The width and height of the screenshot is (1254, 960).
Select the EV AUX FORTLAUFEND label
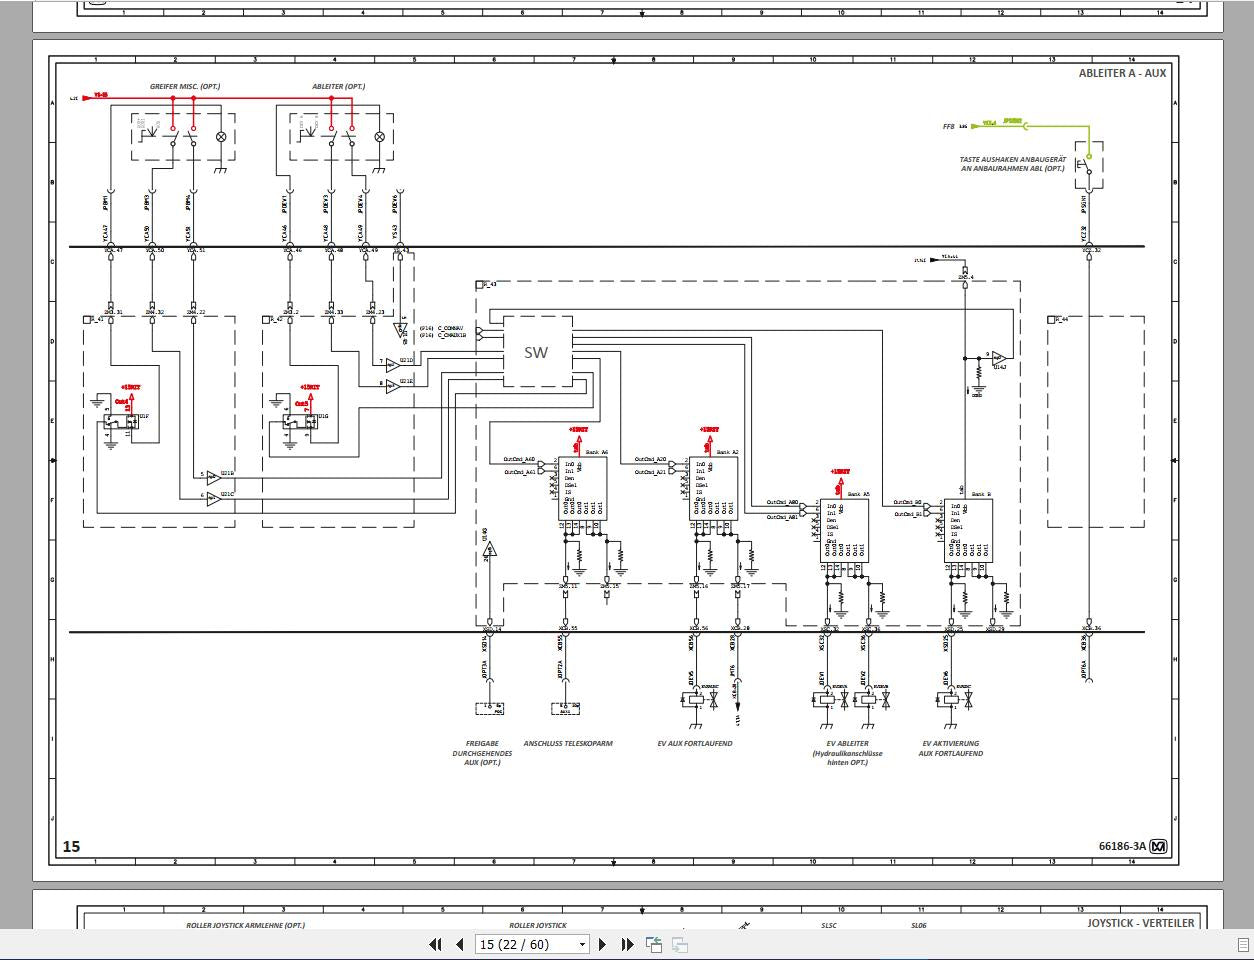pos(695,744)
